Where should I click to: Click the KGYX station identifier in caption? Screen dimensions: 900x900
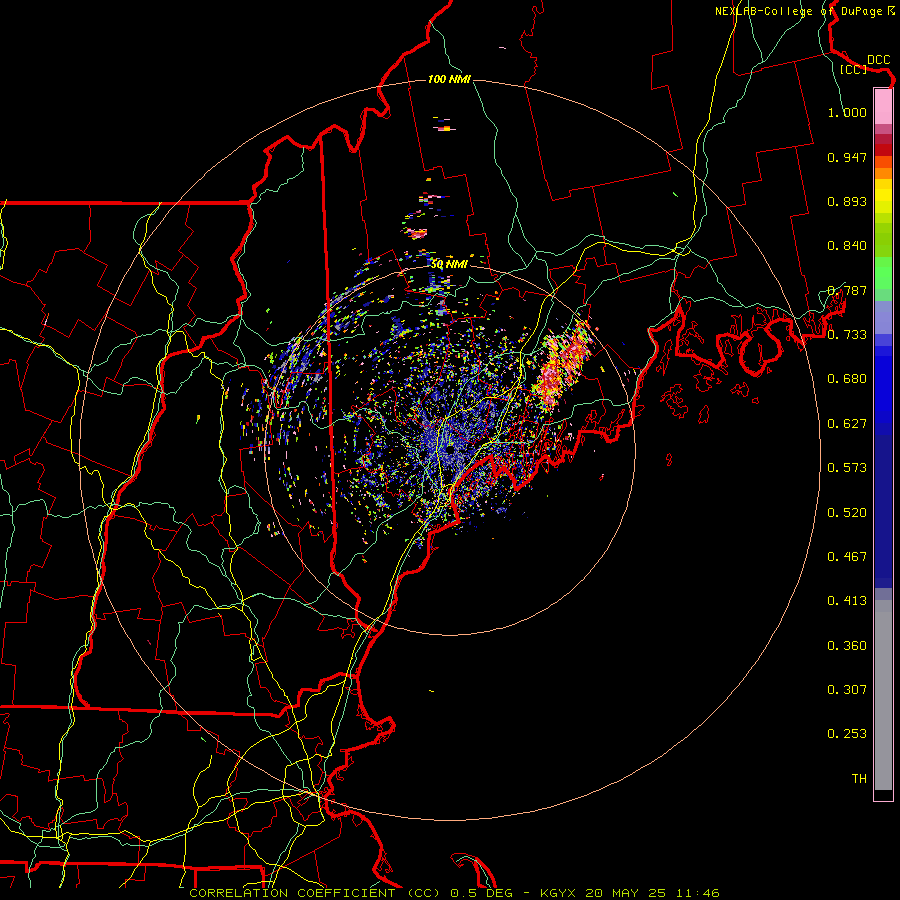tap(557, 893)
